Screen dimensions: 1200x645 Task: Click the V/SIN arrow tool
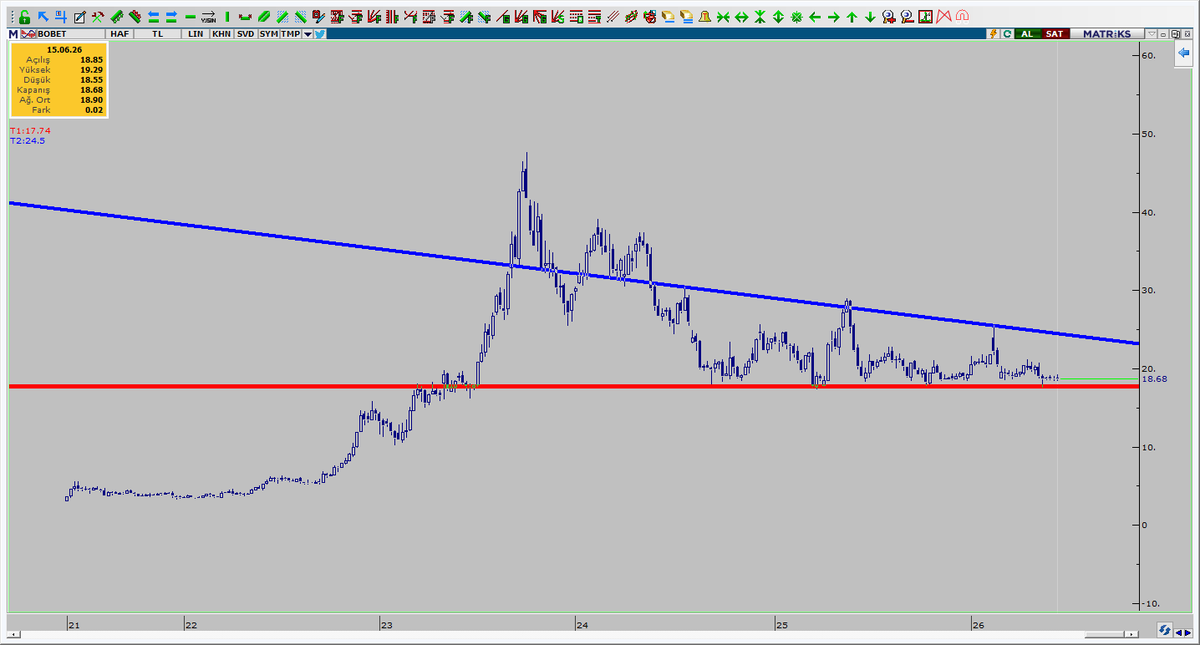208,17
